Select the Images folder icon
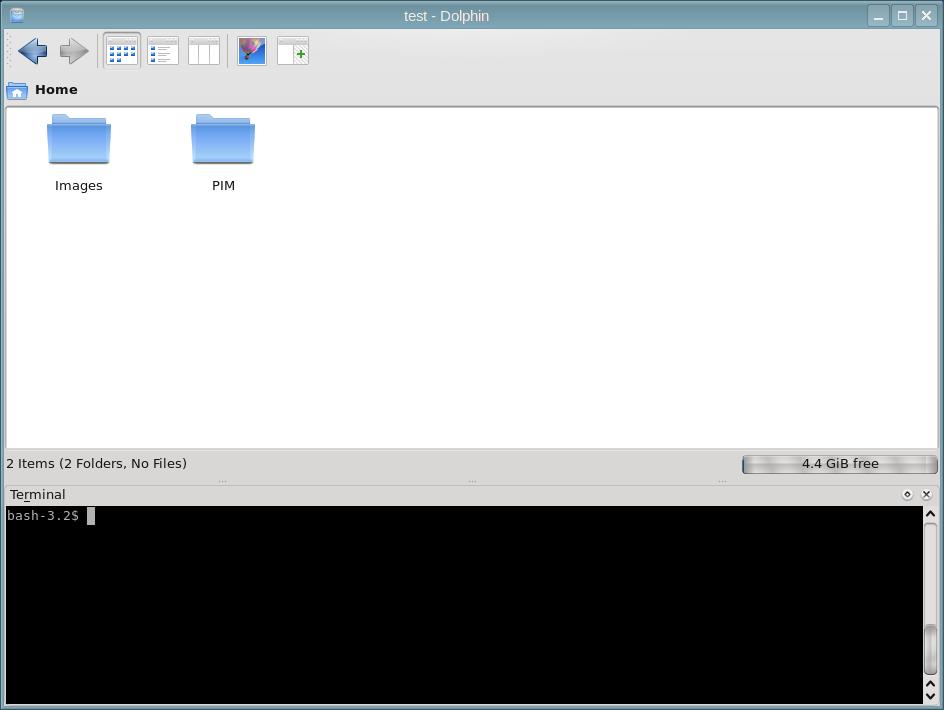Viewport: 944px width, 710px height. [x=79, y=139]
